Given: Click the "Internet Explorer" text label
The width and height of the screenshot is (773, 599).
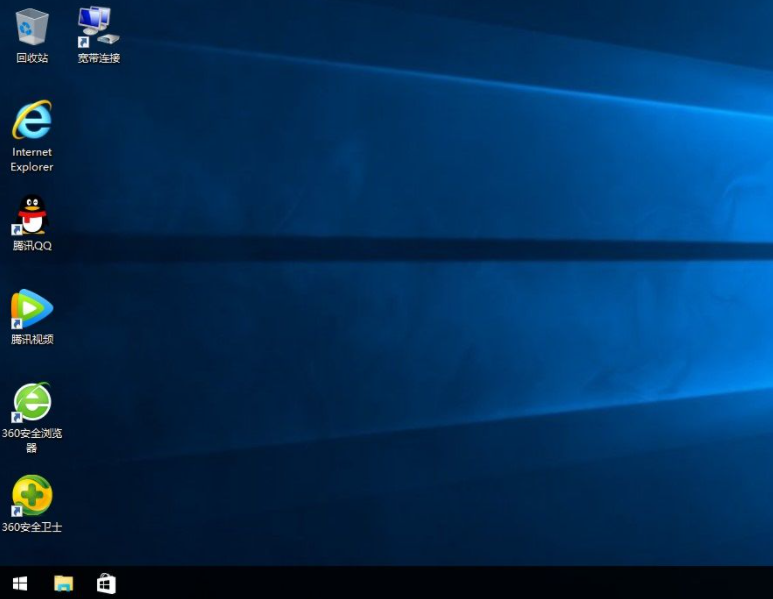Looking at the screenshot, I should click(x=32, y=160).
